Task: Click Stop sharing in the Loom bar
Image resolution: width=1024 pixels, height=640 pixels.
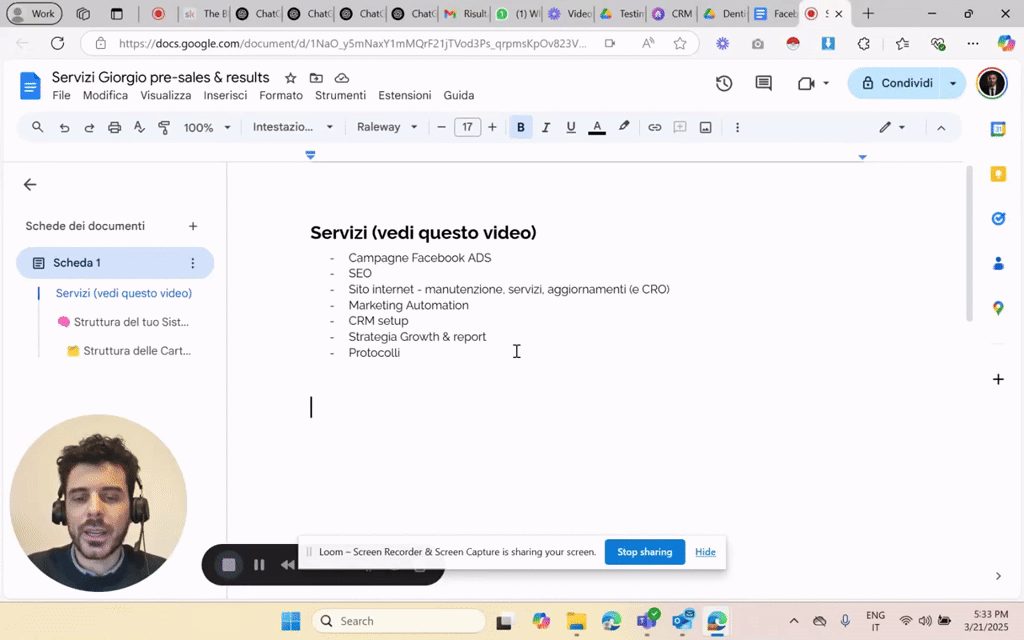Action: point(645,552)
